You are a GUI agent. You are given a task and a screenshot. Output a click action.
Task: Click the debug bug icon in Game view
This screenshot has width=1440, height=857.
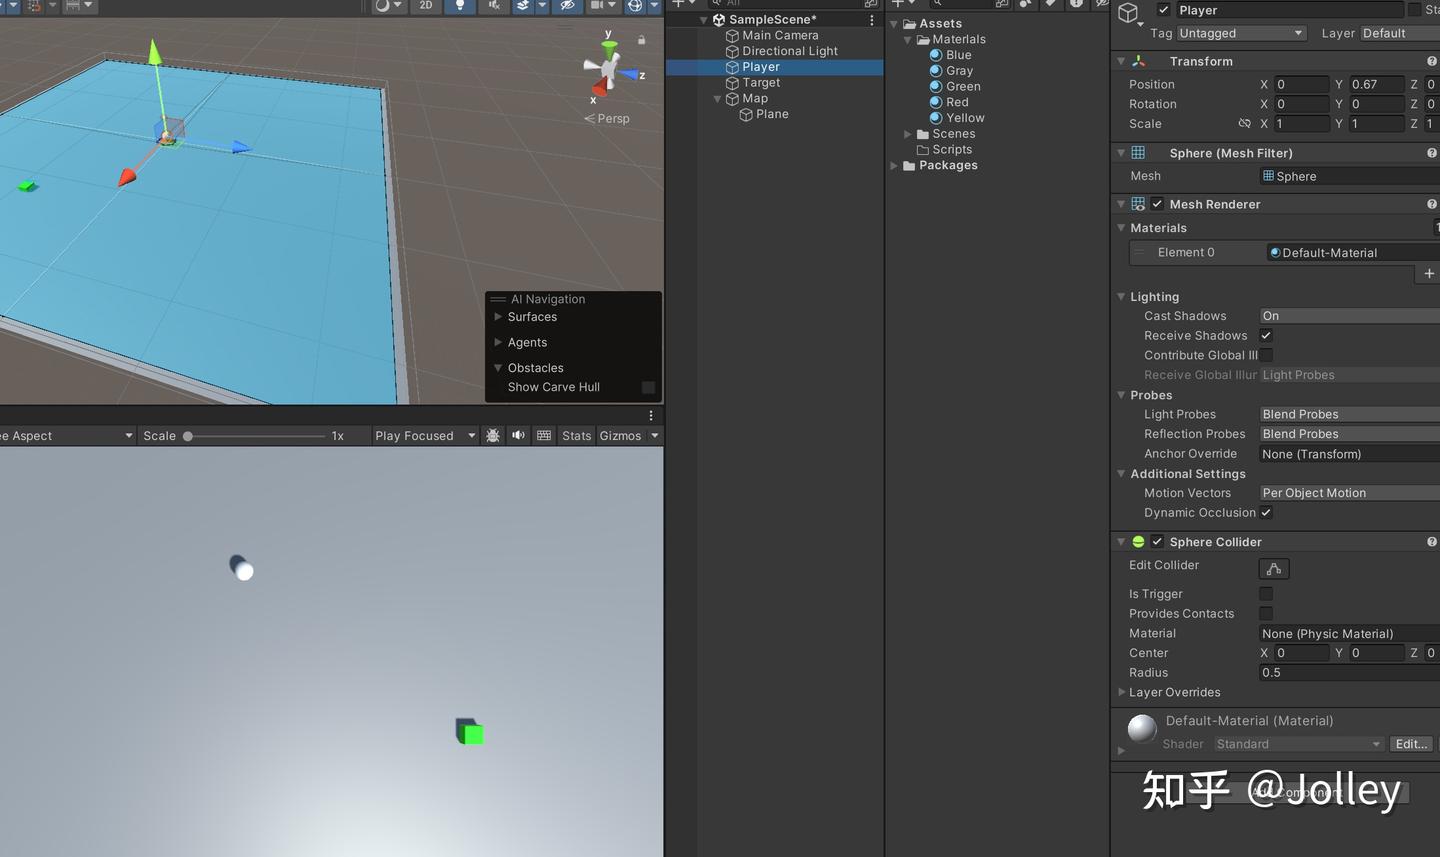pyautogui.click(x=493, y=435)
